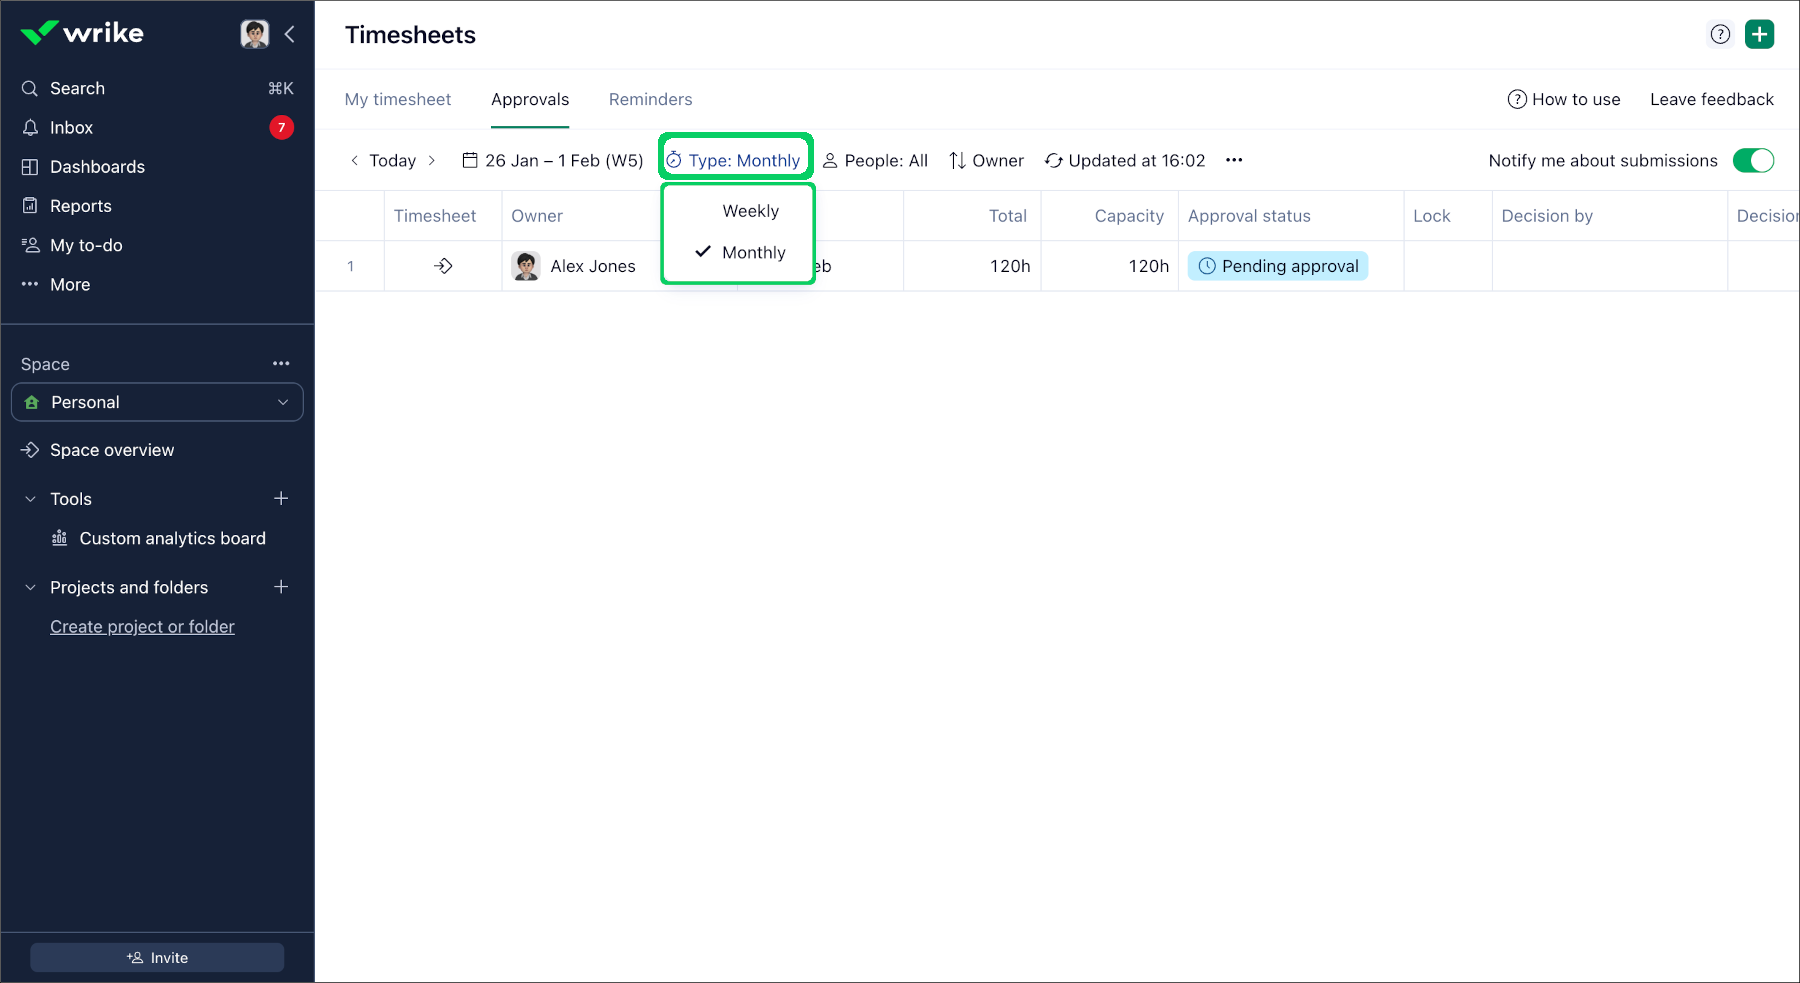Click the green plus create button
The height and width of the screenshot is (983, 1800).
pos(1759,34)
